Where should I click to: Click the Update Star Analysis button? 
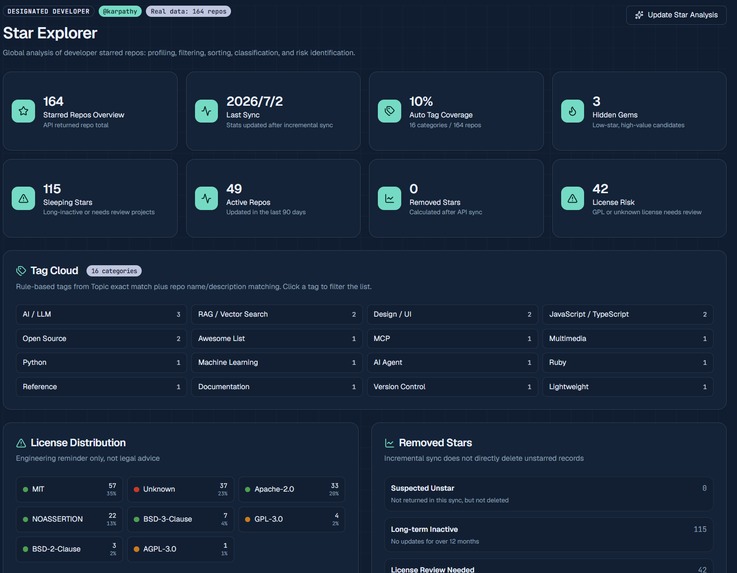(676, 15)
